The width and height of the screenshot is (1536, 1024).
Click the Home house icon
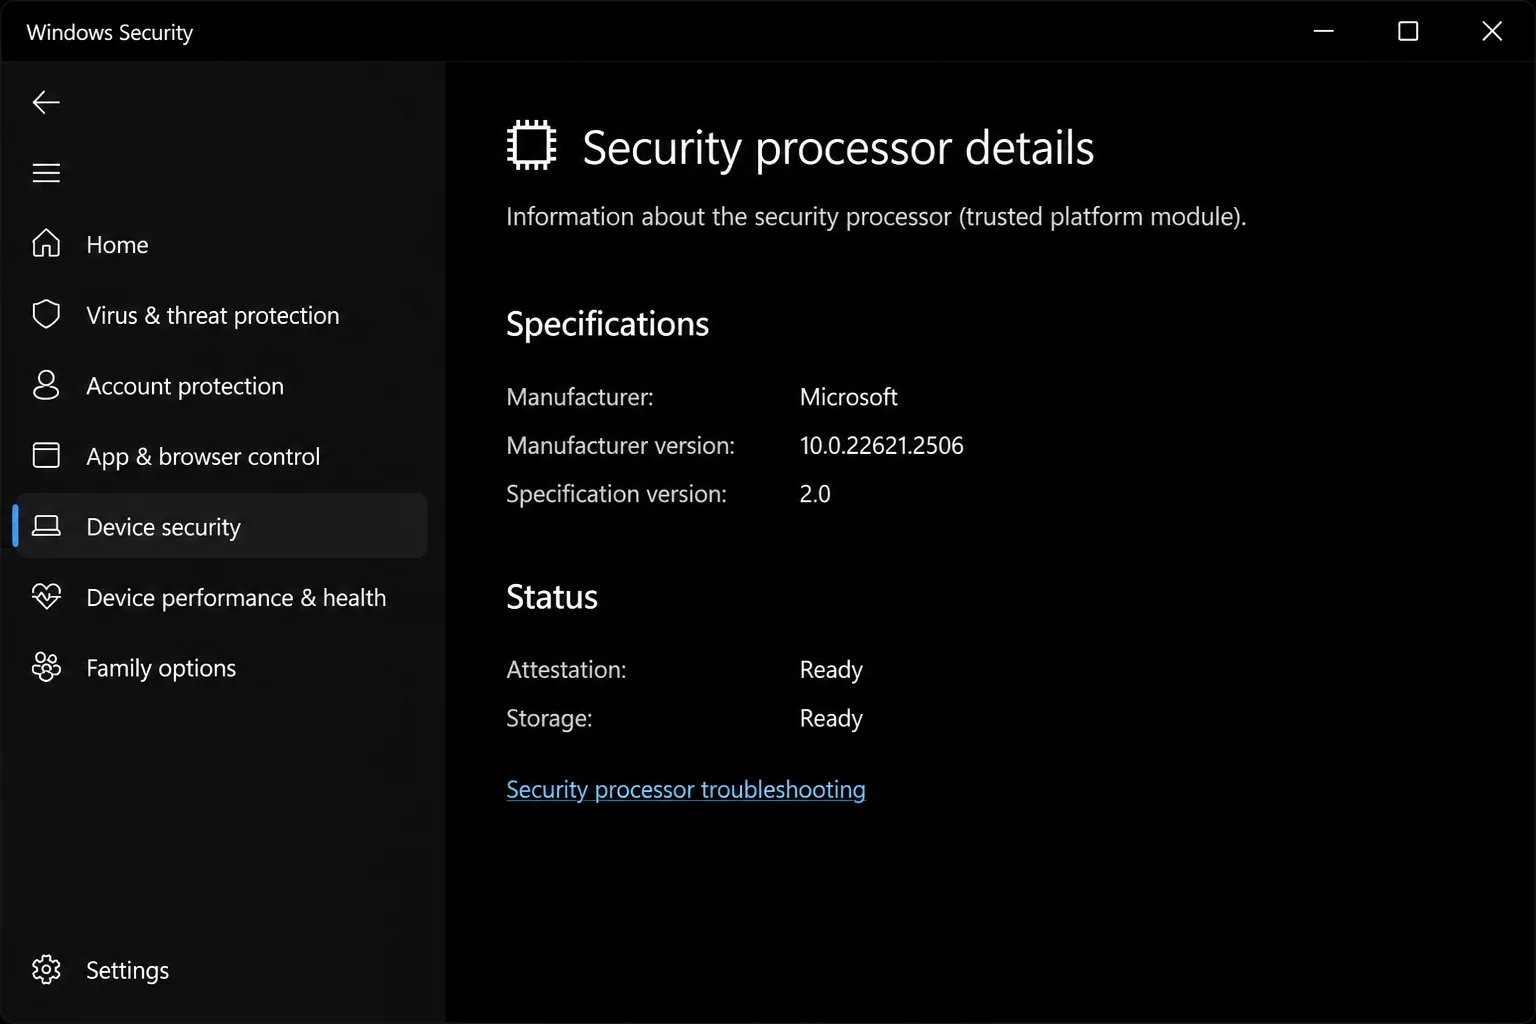46,244
